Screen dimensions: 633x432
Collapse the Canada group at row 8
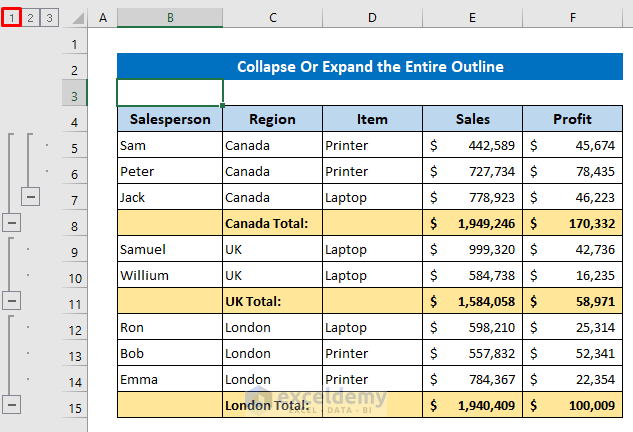click(x=12, y=223)
